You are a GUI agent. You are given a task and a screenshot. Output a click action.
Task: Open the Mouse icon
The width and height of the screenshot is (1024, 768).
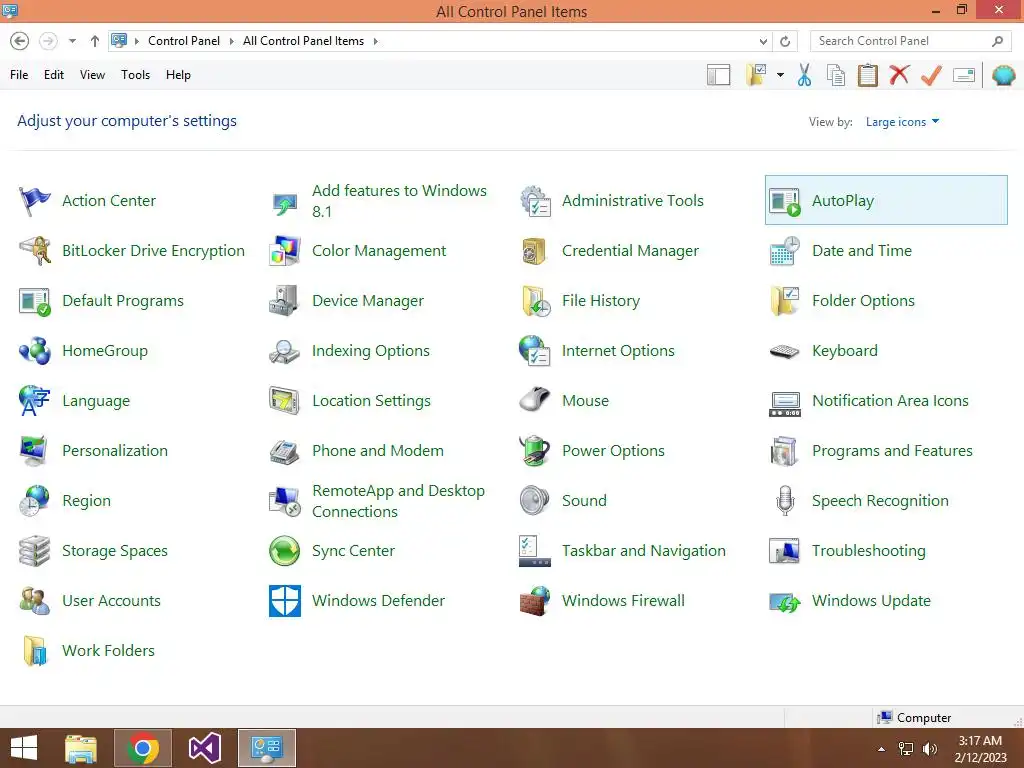point(535,400)
